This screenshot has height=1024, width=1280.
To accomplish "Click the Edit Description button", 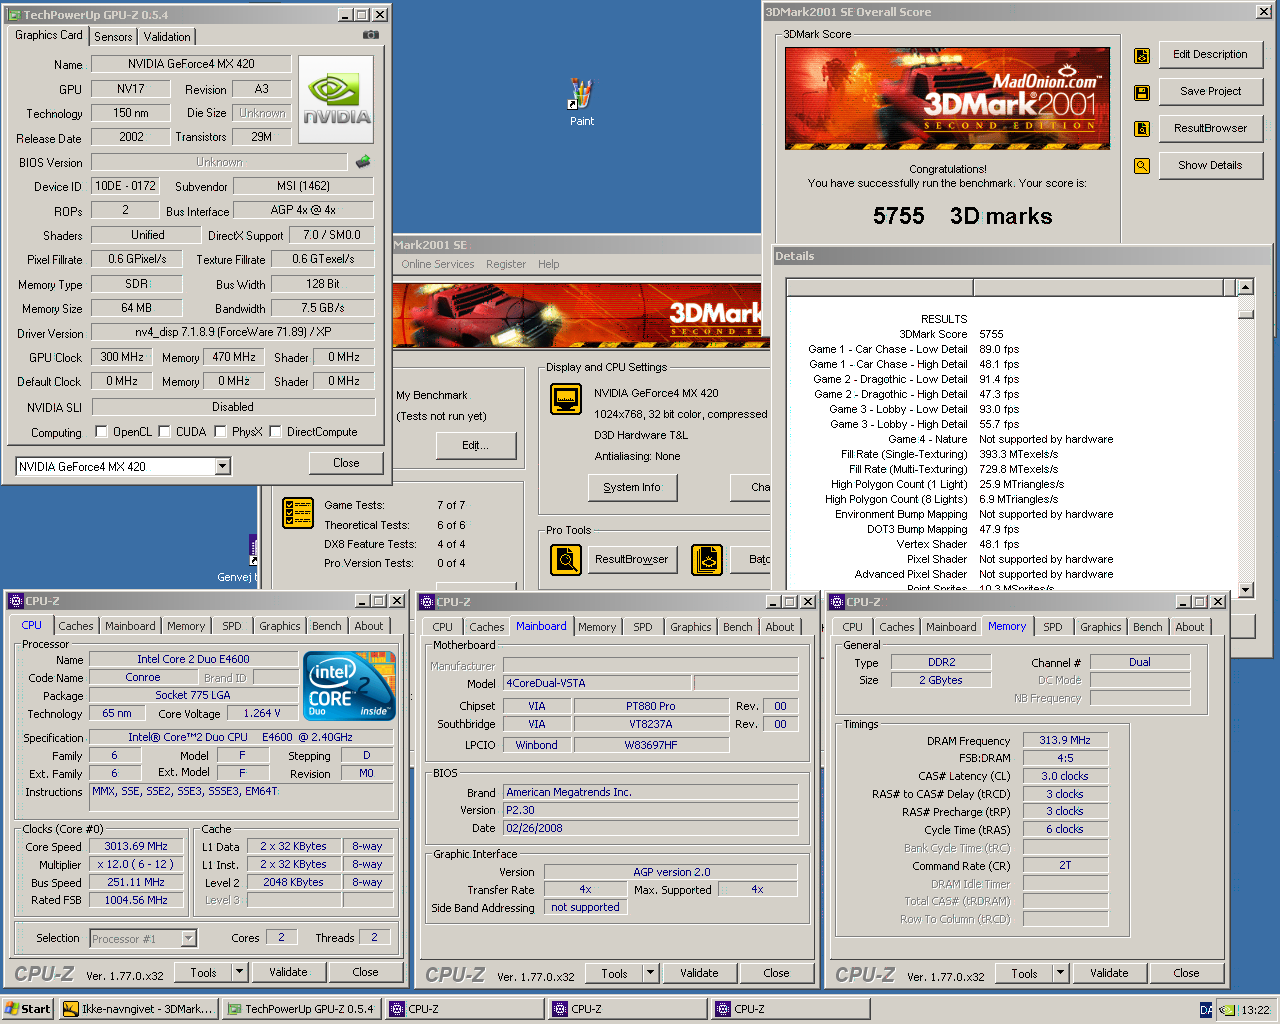I will [x=1210, y=55].
